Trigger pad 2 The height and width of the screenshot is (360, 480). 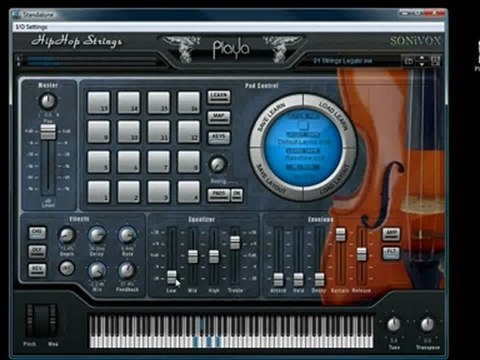click(129, 192)
